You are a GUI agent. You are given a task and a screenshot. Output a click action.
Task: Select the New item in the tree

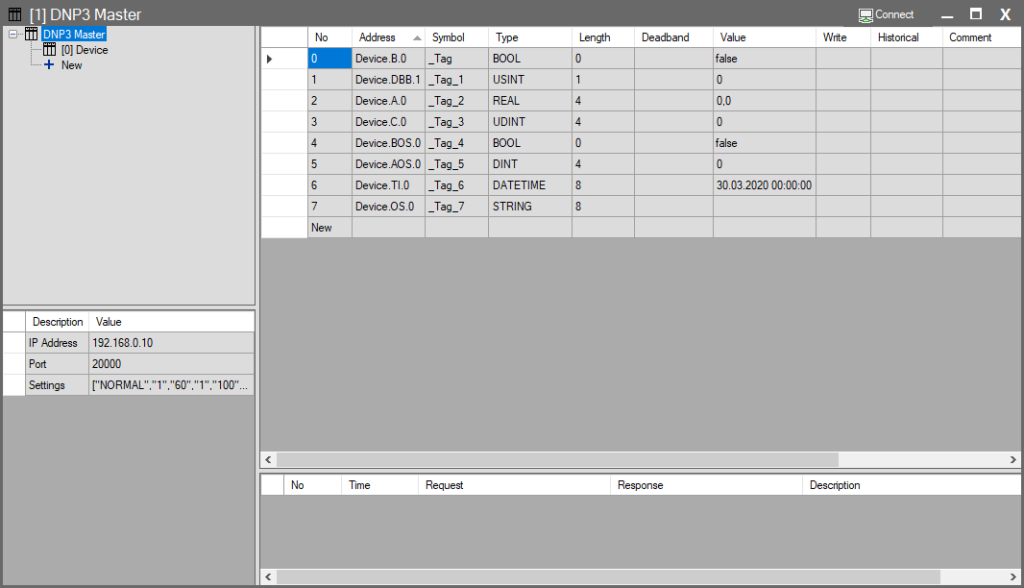pos(72,65)
